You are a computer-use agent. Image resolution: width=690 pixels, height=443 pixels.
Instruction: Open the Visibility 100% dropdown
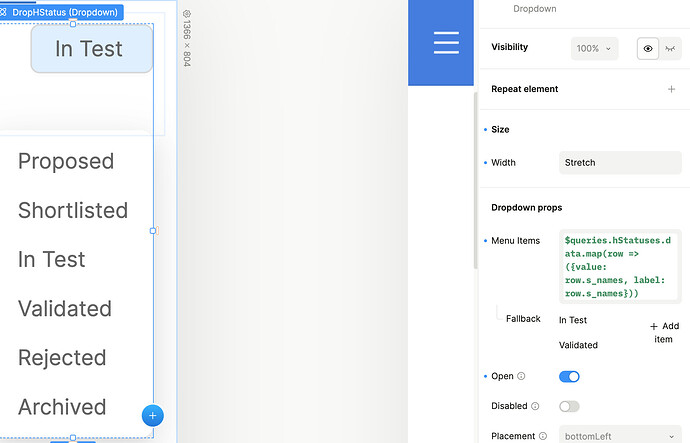point(594,48)
